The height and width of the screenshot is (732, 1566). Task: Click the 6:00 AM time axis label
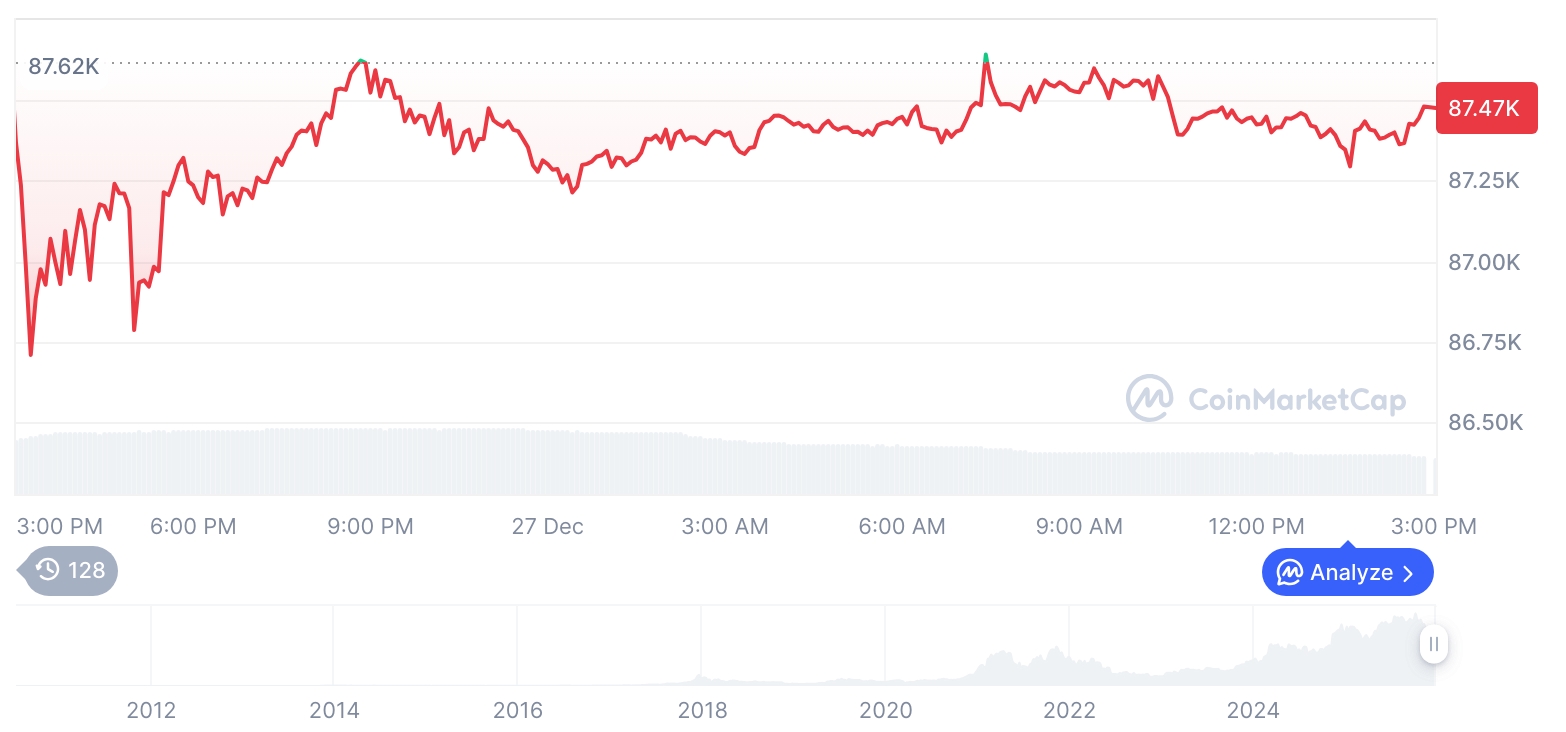902,526
